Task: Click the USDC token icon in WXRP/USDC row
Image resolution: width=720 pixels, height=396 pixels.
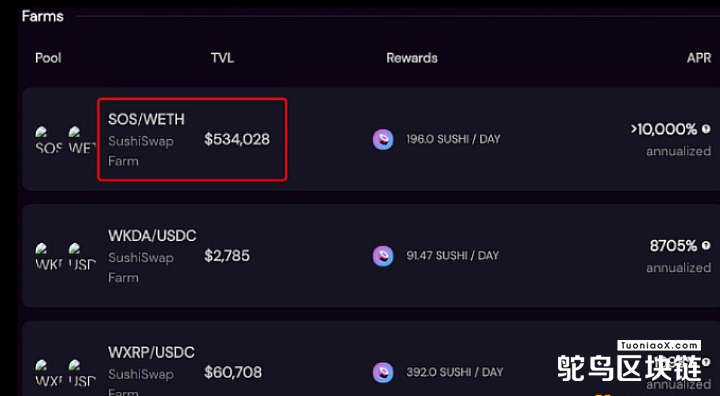Action: pos(82,373)
